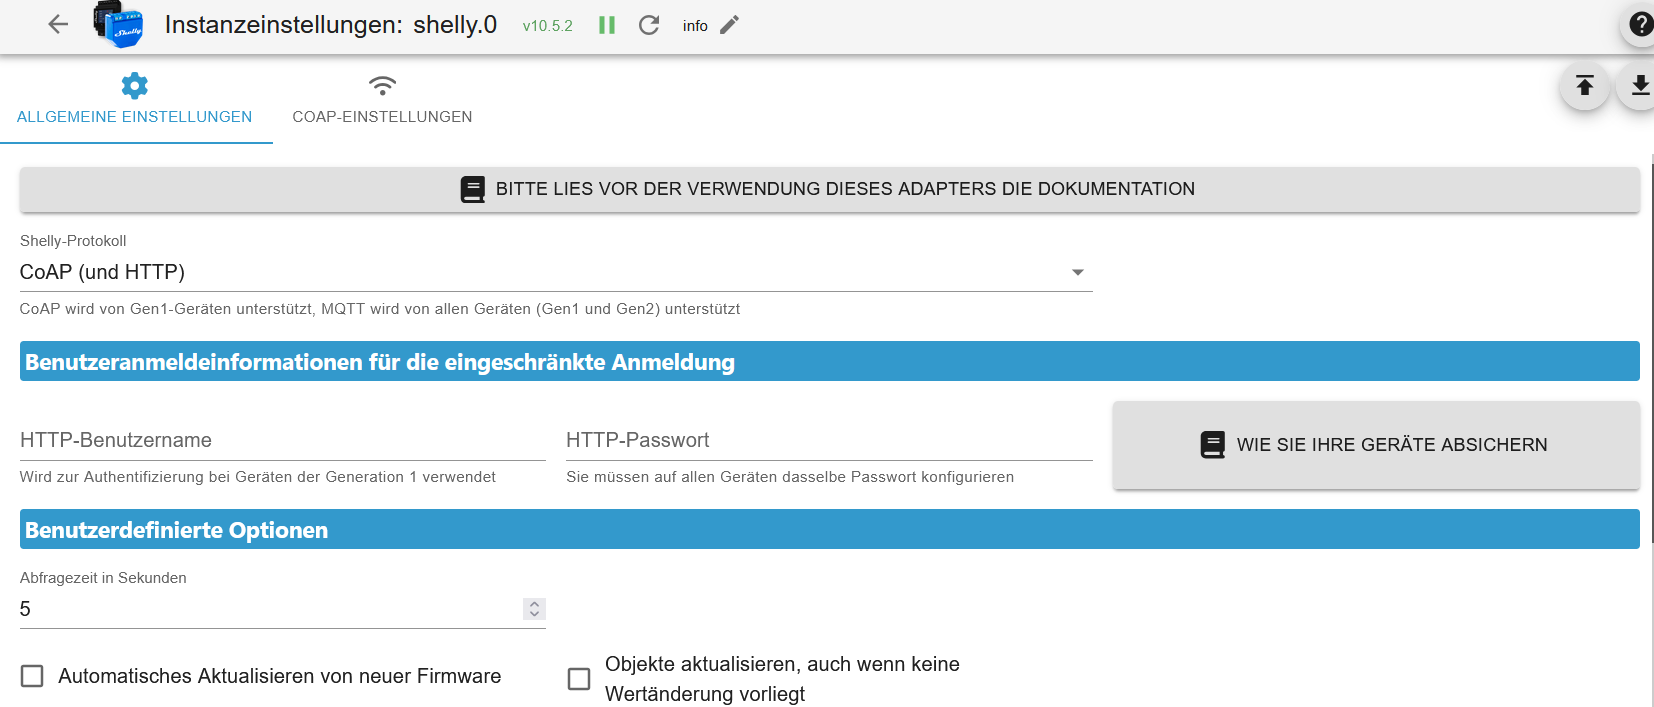
Task: Click the gear icon of general settings
Action: (135, 85)
